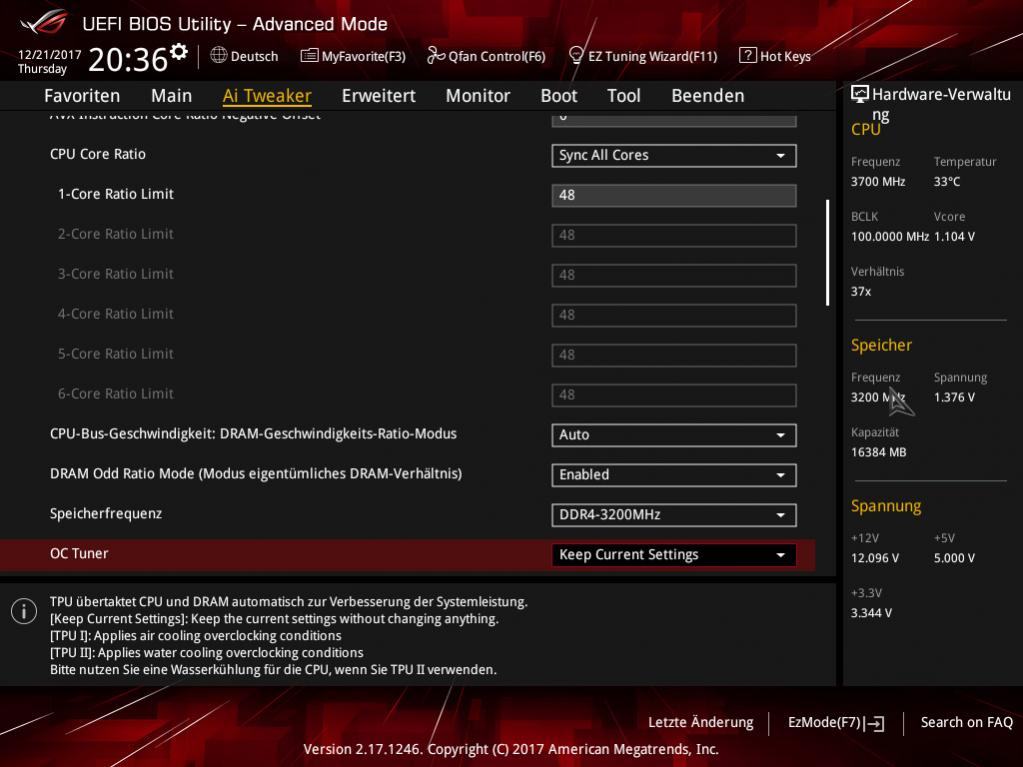Click the 4-Core Ratio Limit field

674,315
